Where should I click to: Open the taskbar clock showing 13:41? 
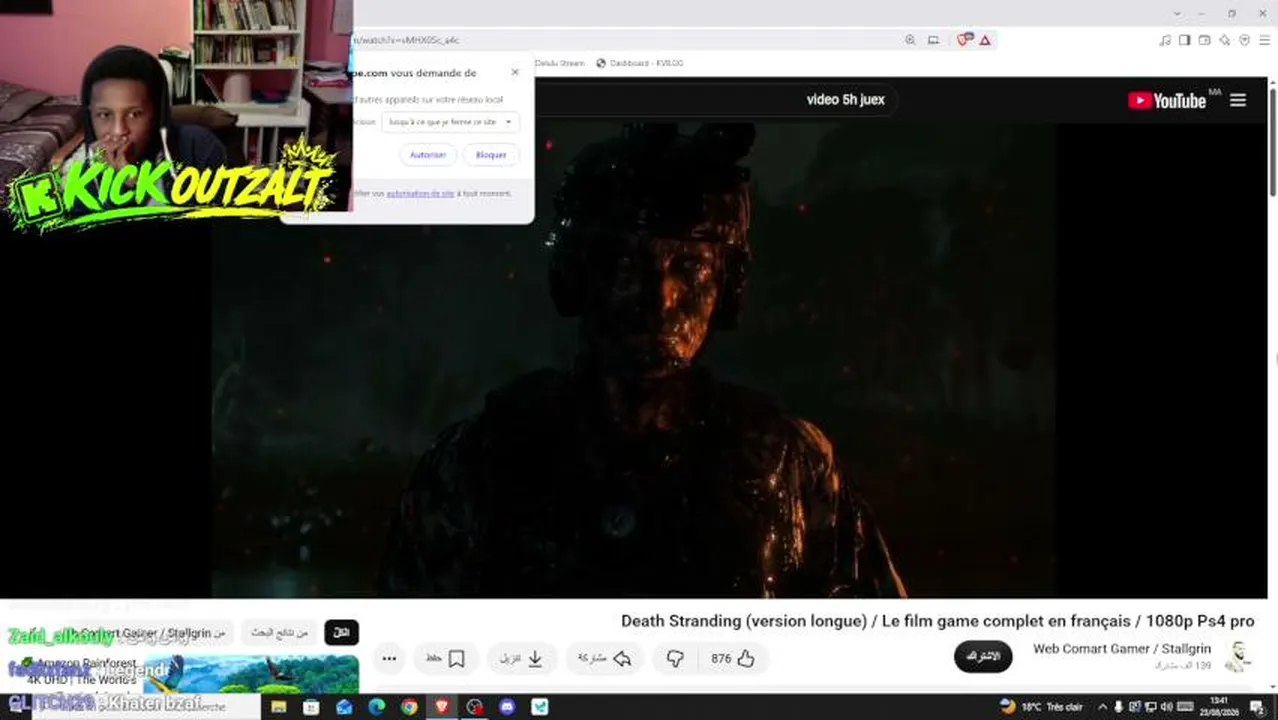click(1219, 706)
